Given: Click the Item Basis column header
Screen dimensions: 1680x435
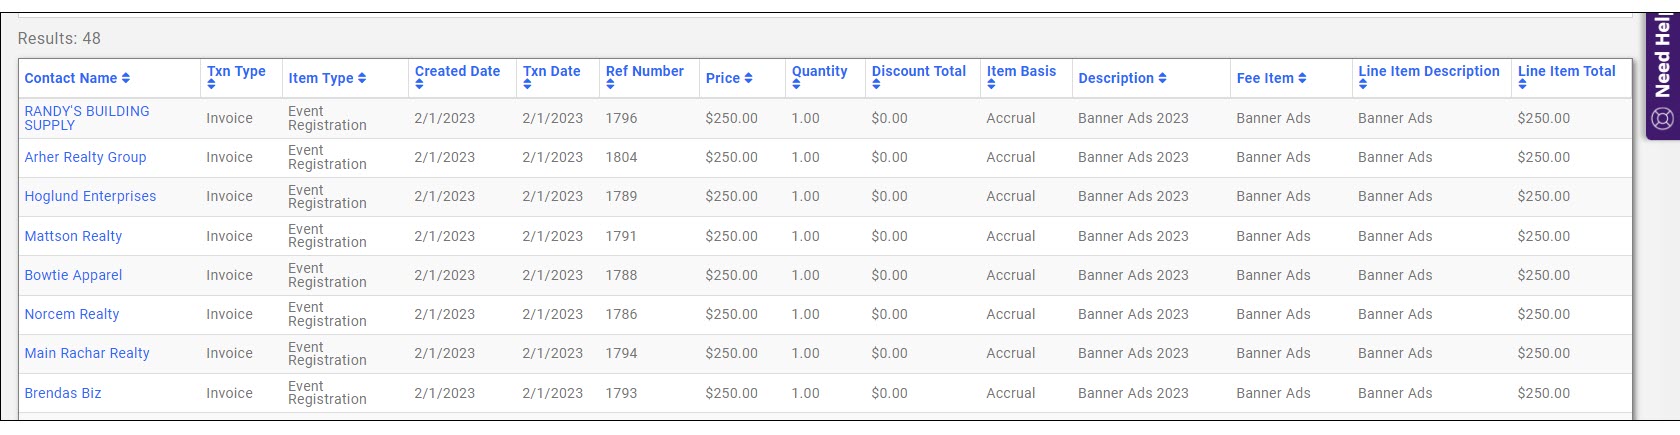Looking at the screenshot, I should (1021, 72).
